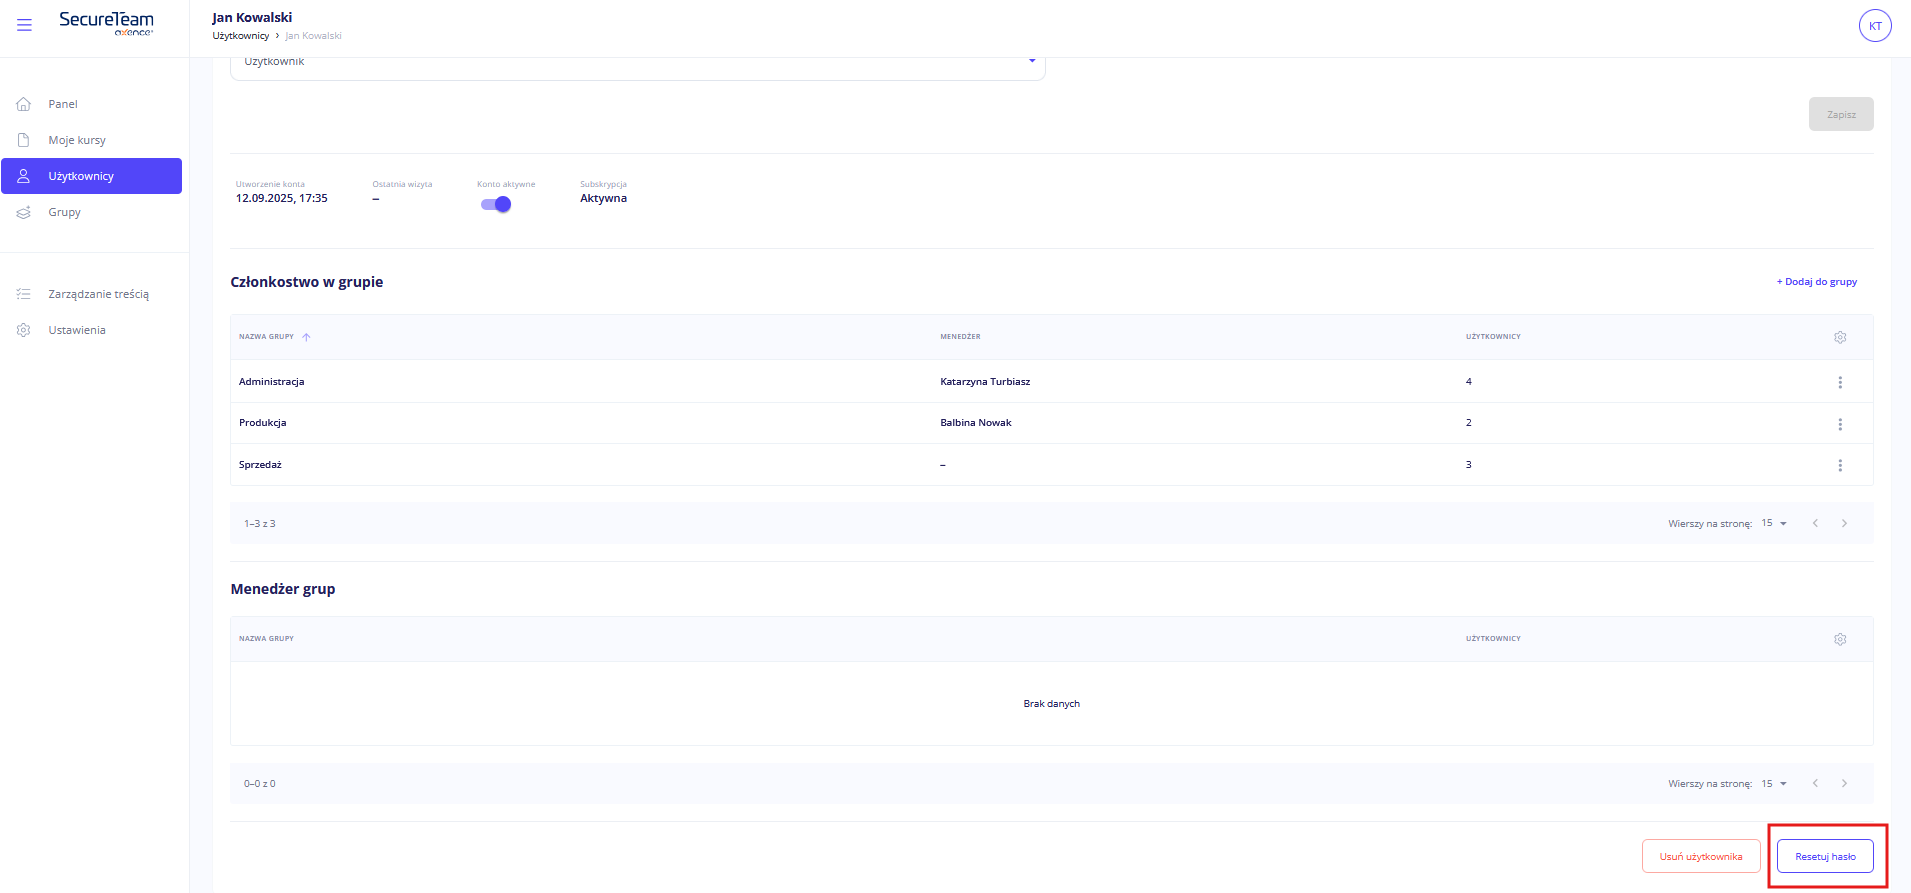Click the Dodaj do grupy link

[1816, 282]
